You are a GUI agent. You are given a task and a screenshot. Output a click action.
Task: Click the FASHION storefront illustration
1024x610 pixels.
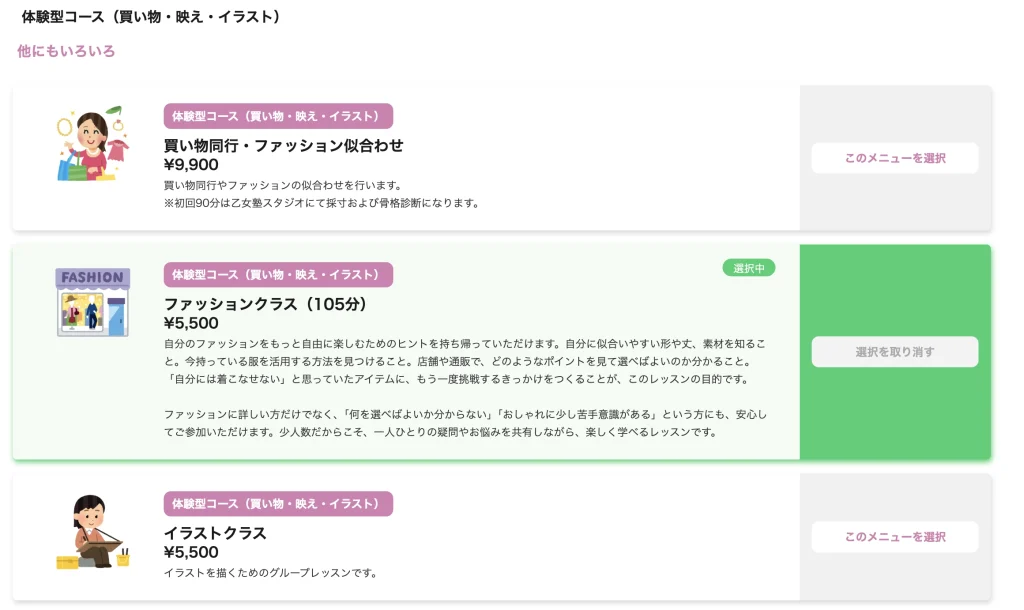[x=93, y=302]
